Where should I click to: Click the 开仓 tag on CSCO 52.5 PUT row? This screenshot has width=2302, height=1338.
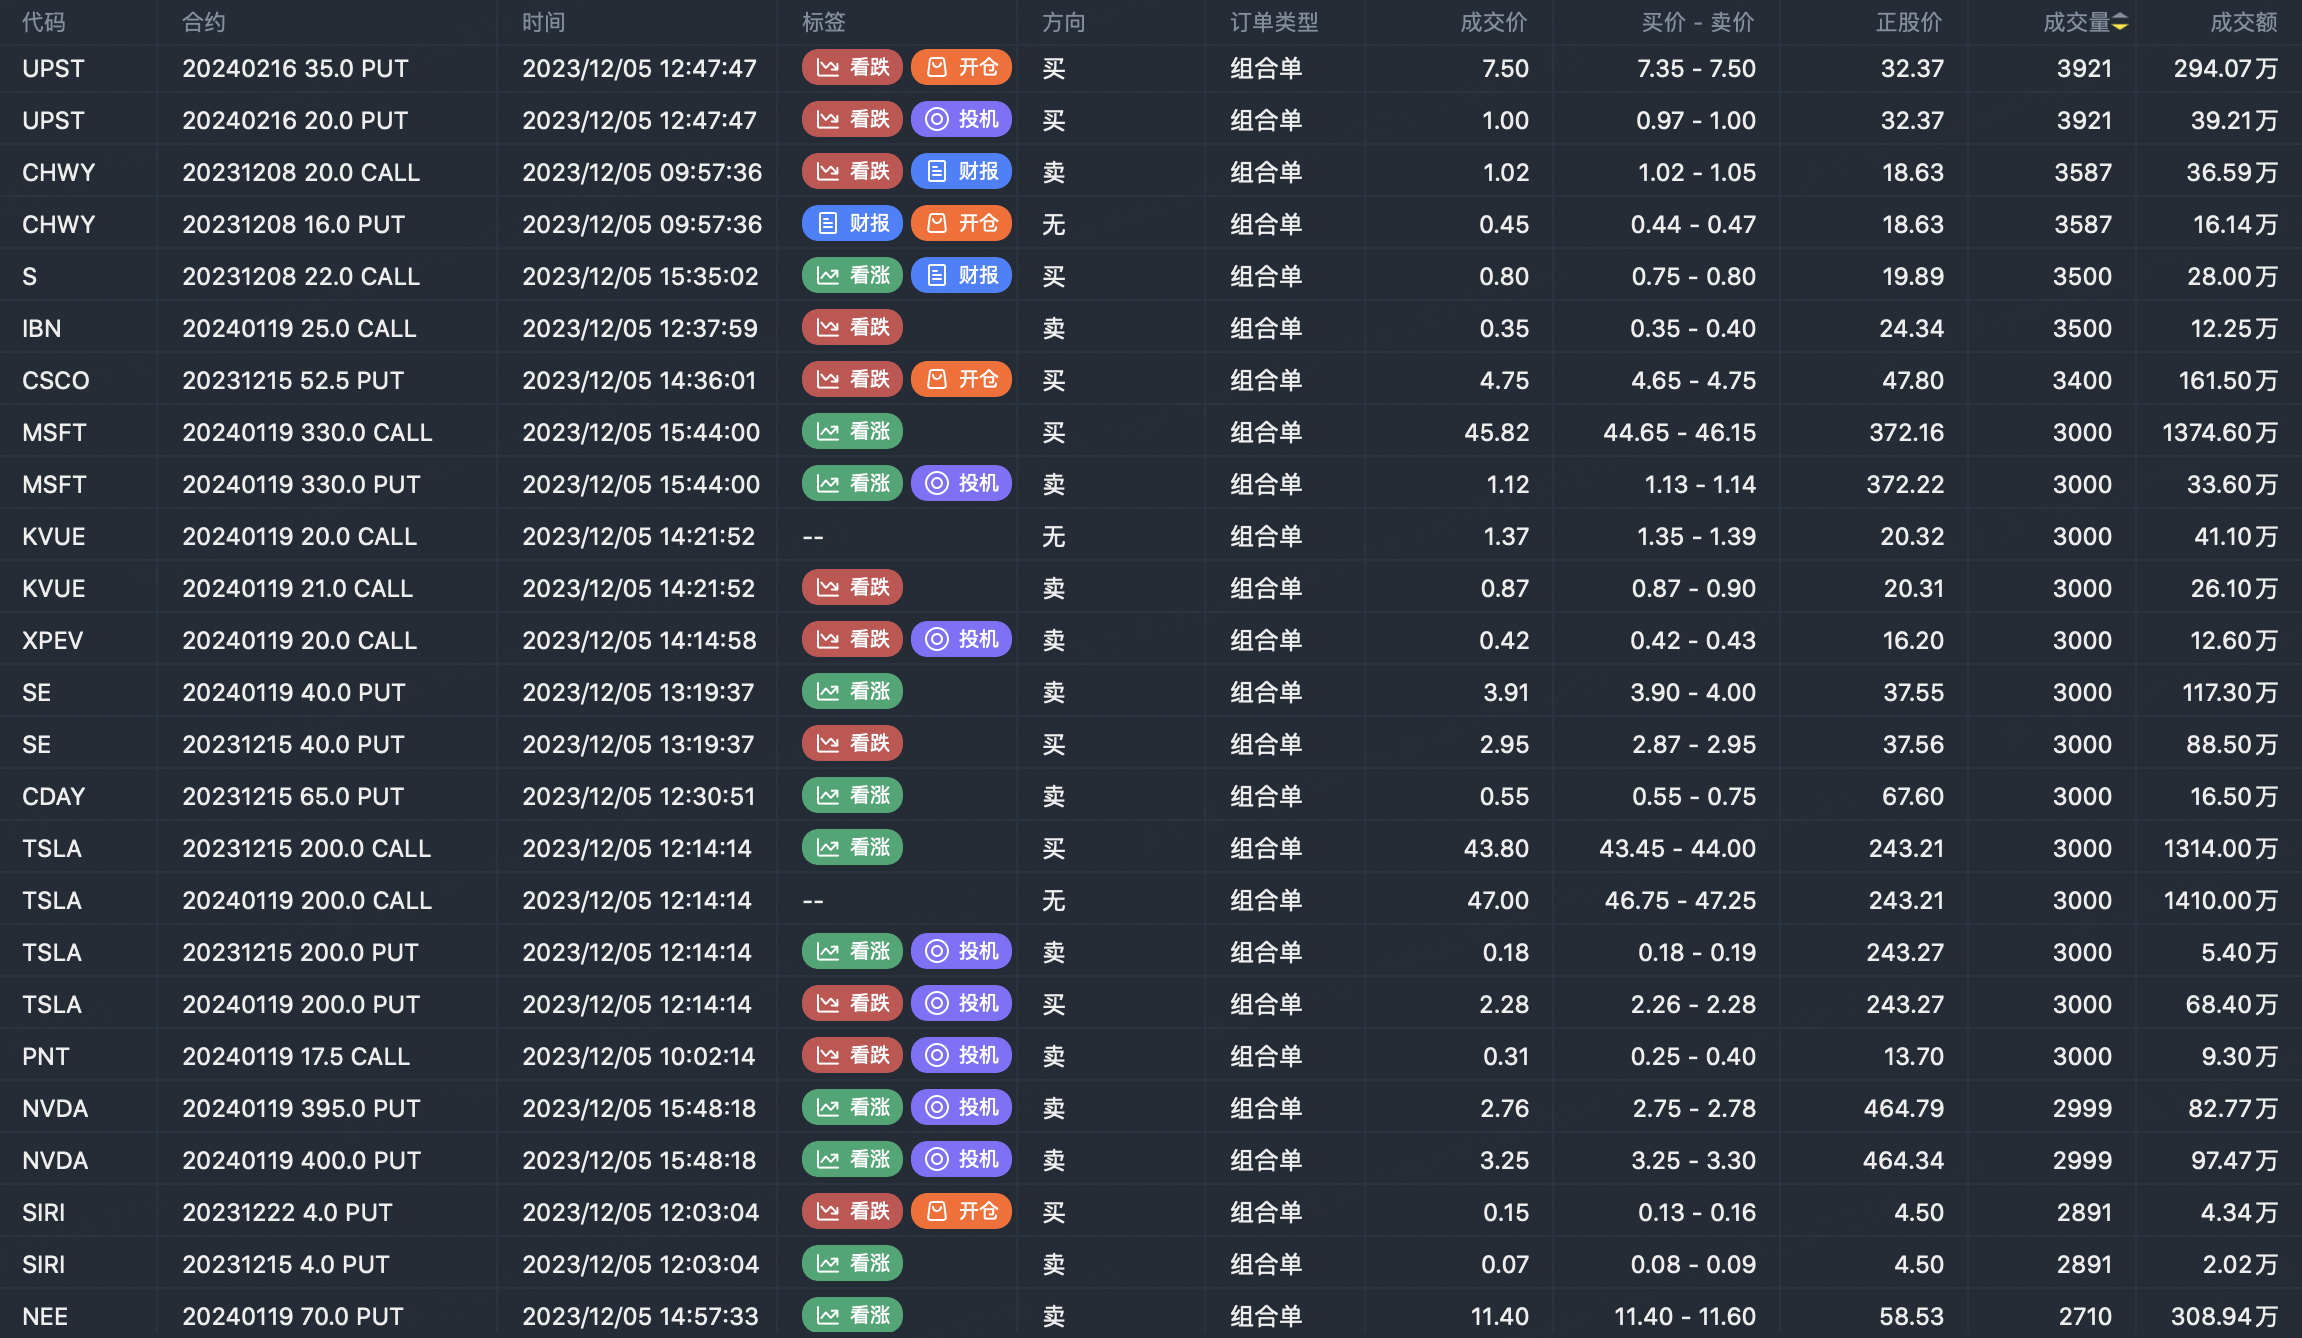pyautogui.click(x=961, y=379)
